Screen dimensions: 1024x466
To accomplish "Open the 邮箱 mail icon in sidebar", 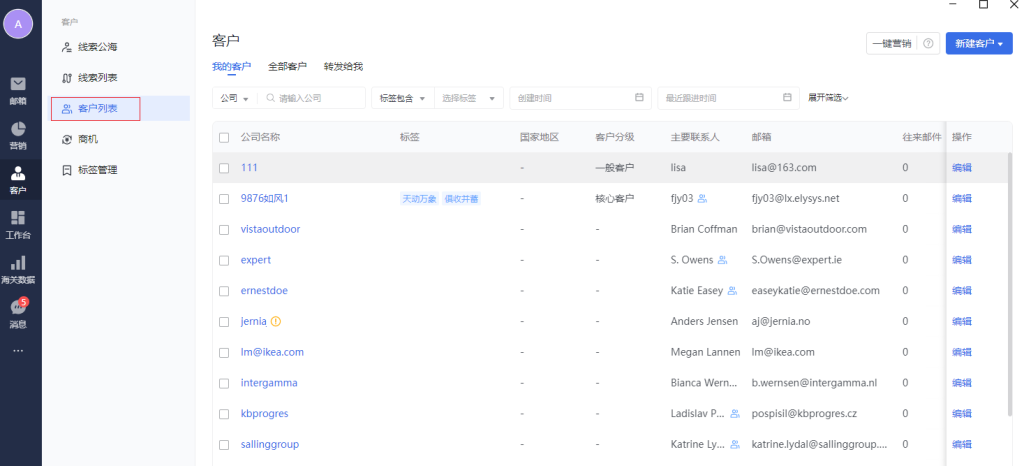I will (x=18, y=85).
